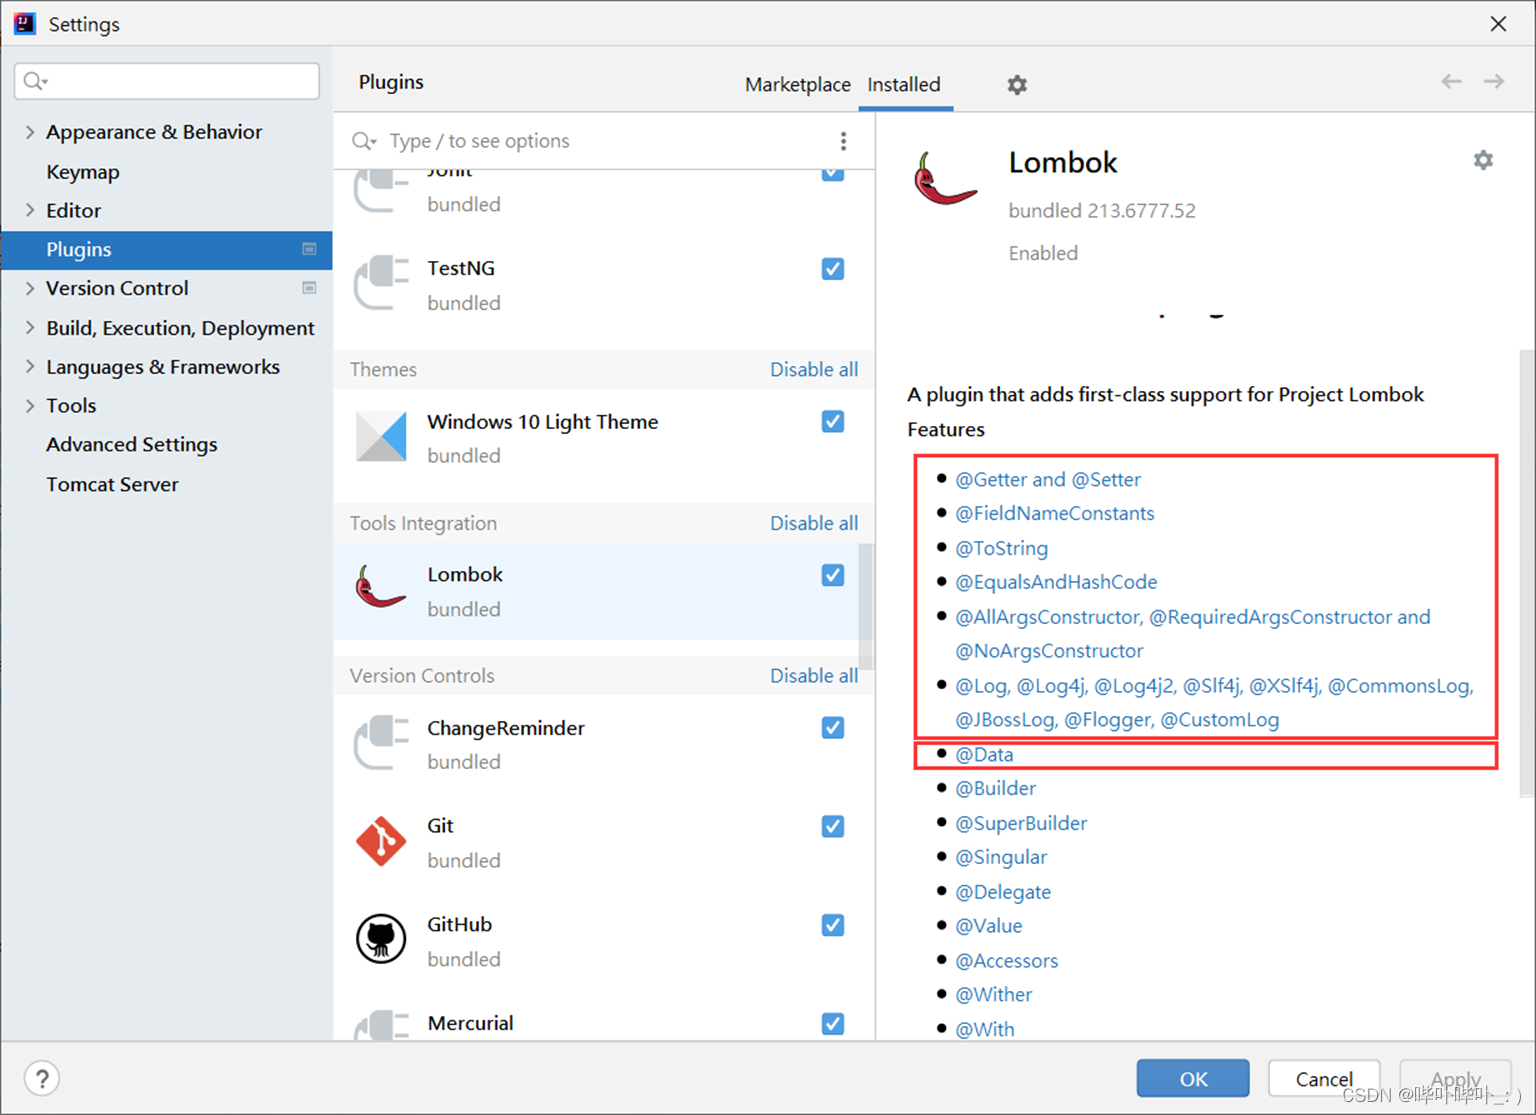Viewport: 1536px width, 1115px height.
Task: Uncheck the Mercurial plugin checkbox
Action: pos(833,1024)
